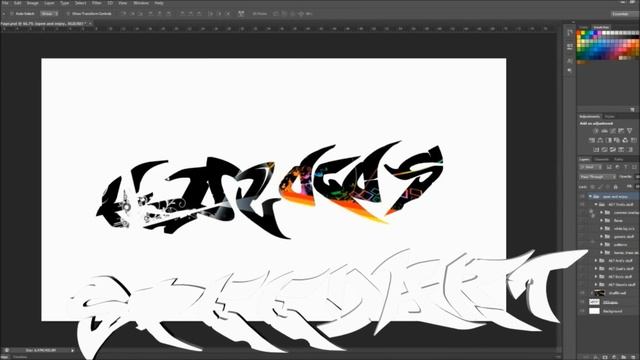This screenshot has width=640, height=360.
Task: Open the Auto-Select Group dropdown
Action: (x=49, y=13)
